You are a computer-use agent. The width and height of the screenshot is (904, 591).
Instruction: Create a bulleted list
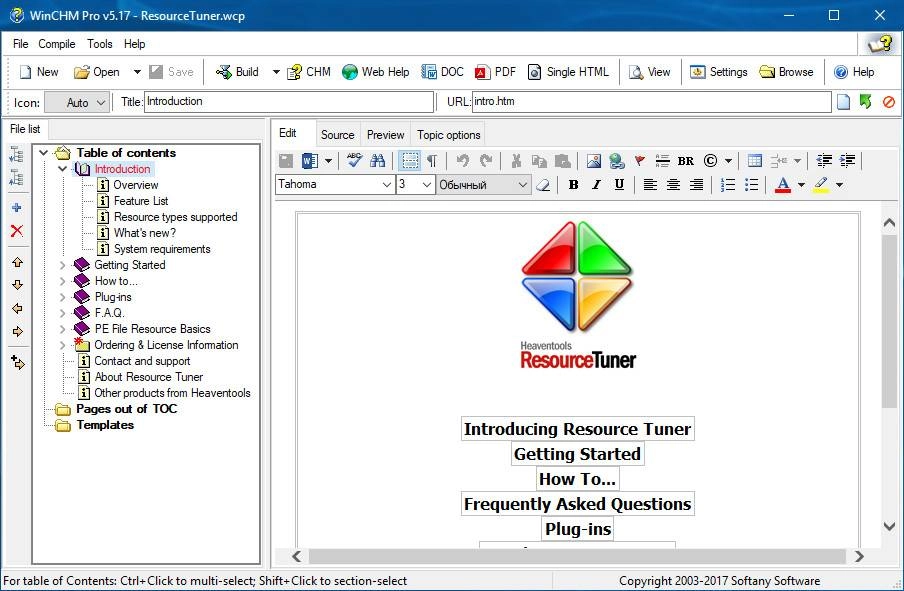(x=751, y=185)
